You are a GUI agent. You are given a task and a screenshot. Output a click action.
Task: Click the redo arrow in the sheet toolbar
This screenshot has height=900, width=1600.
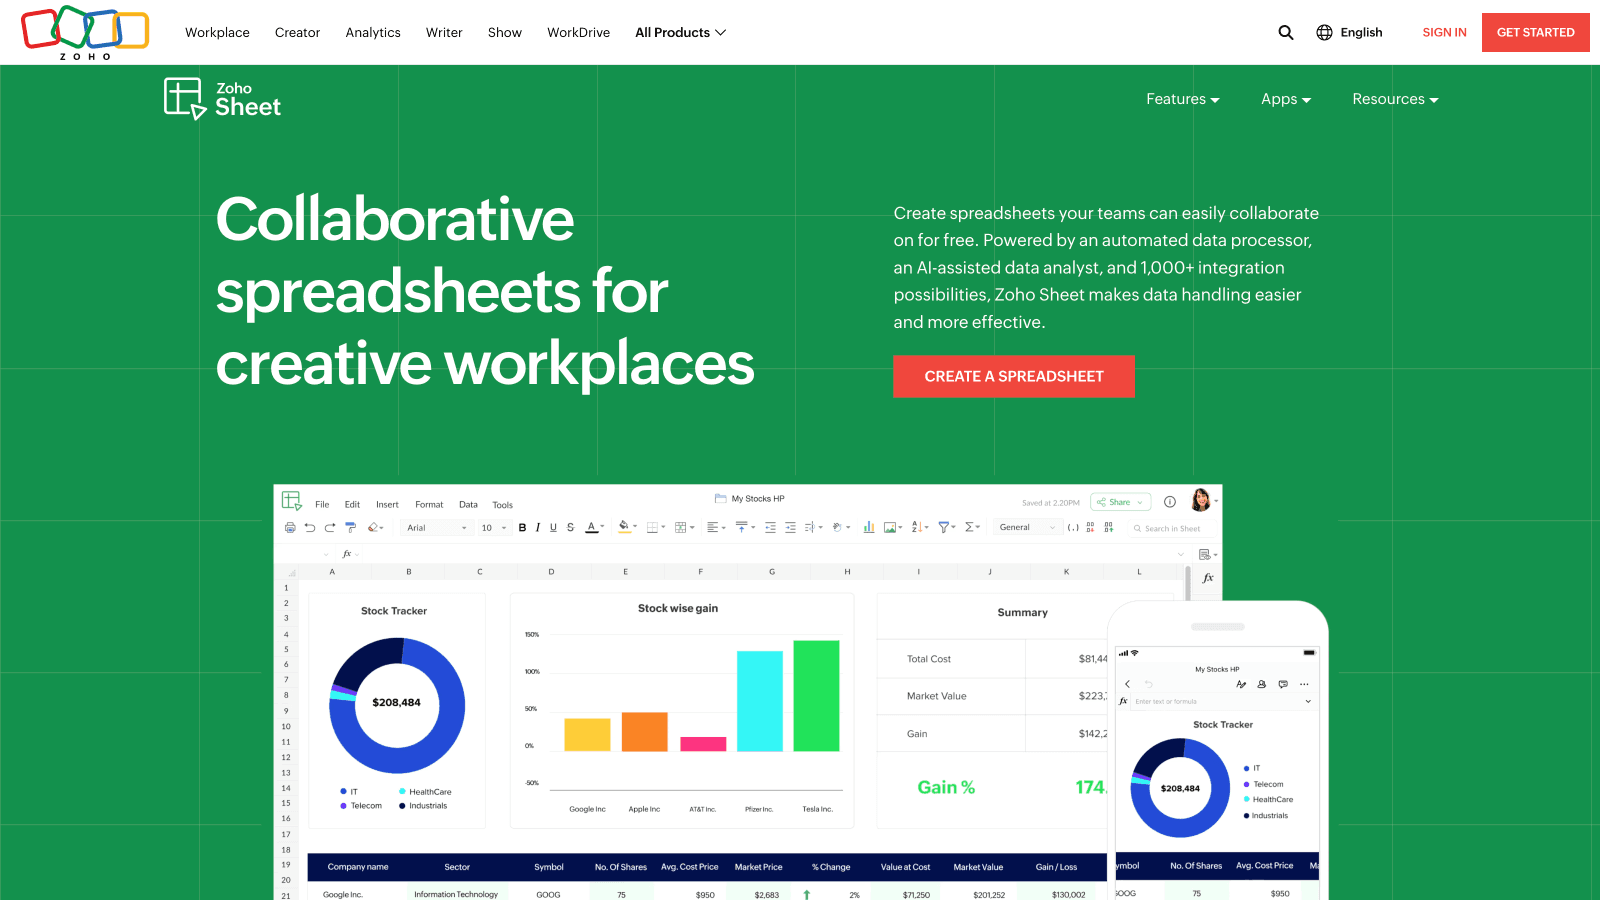pyautogui.click(x=330, y=527)
